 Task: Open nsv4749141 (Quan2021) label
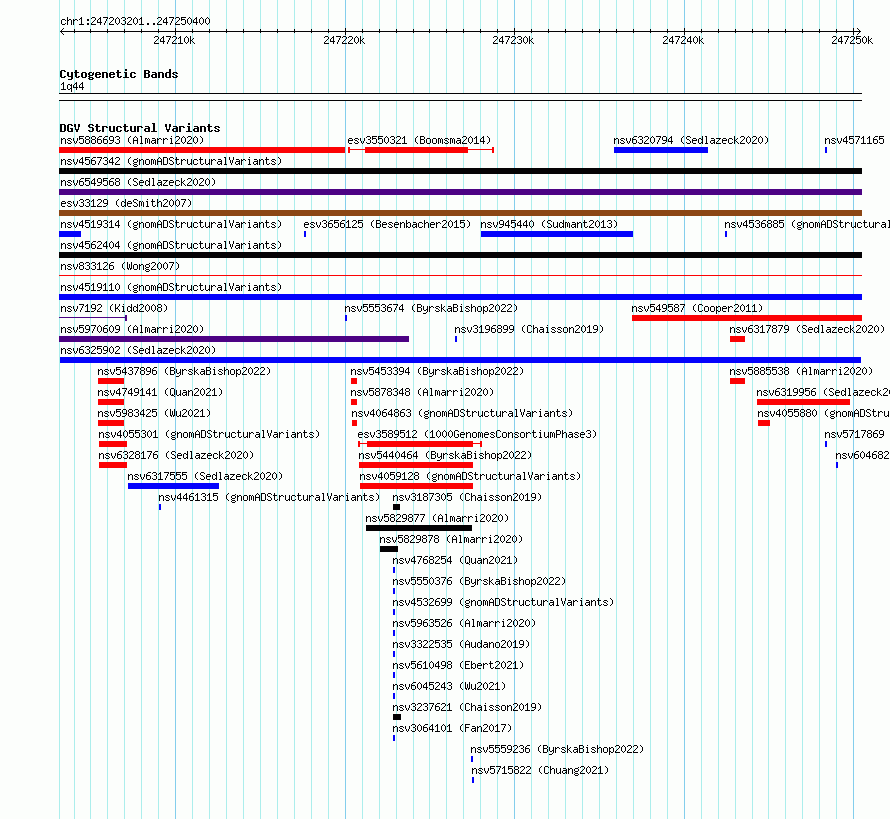[160, 392]
